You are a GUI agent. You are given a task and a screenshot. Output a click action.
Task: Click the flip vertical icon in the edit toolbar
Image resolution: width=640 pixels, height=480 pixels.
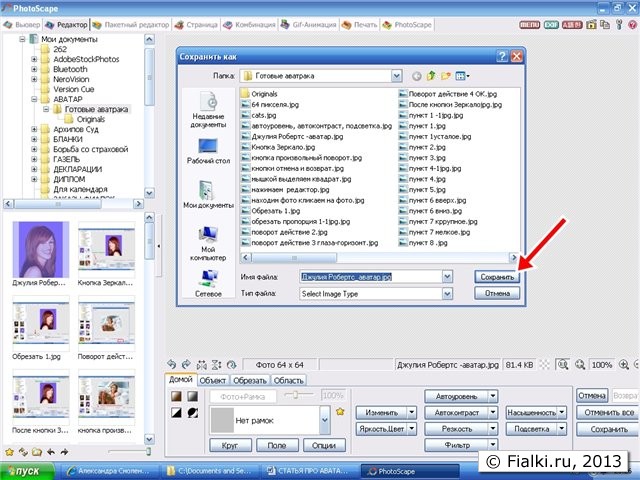pyautogui.click(x=216, y=364)
